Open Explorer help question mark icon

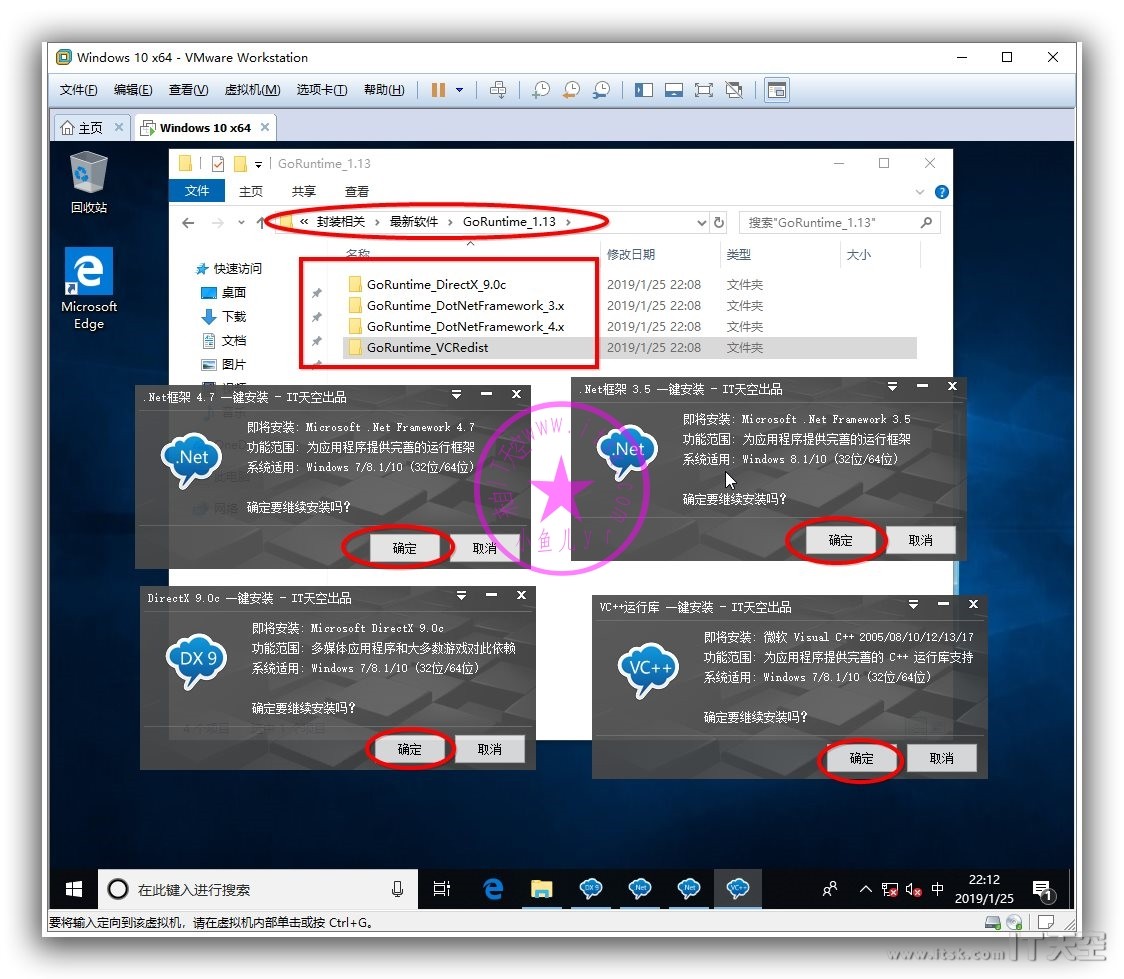coord(942,192)
